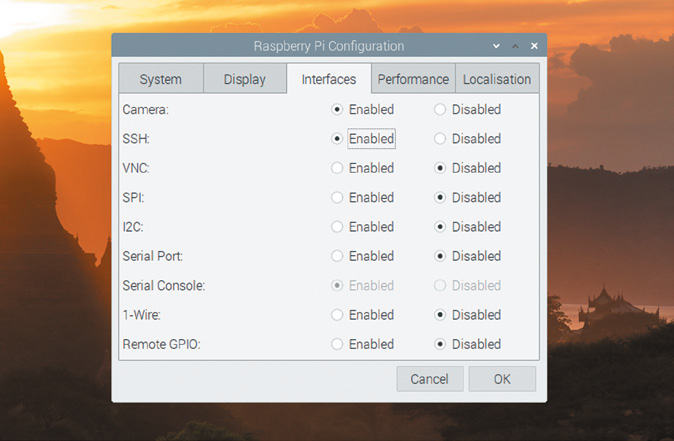Viewport: 674px width, 441px height.
Task: Close the Raspberry Pi Configuration window
Action: coord(534,46)
